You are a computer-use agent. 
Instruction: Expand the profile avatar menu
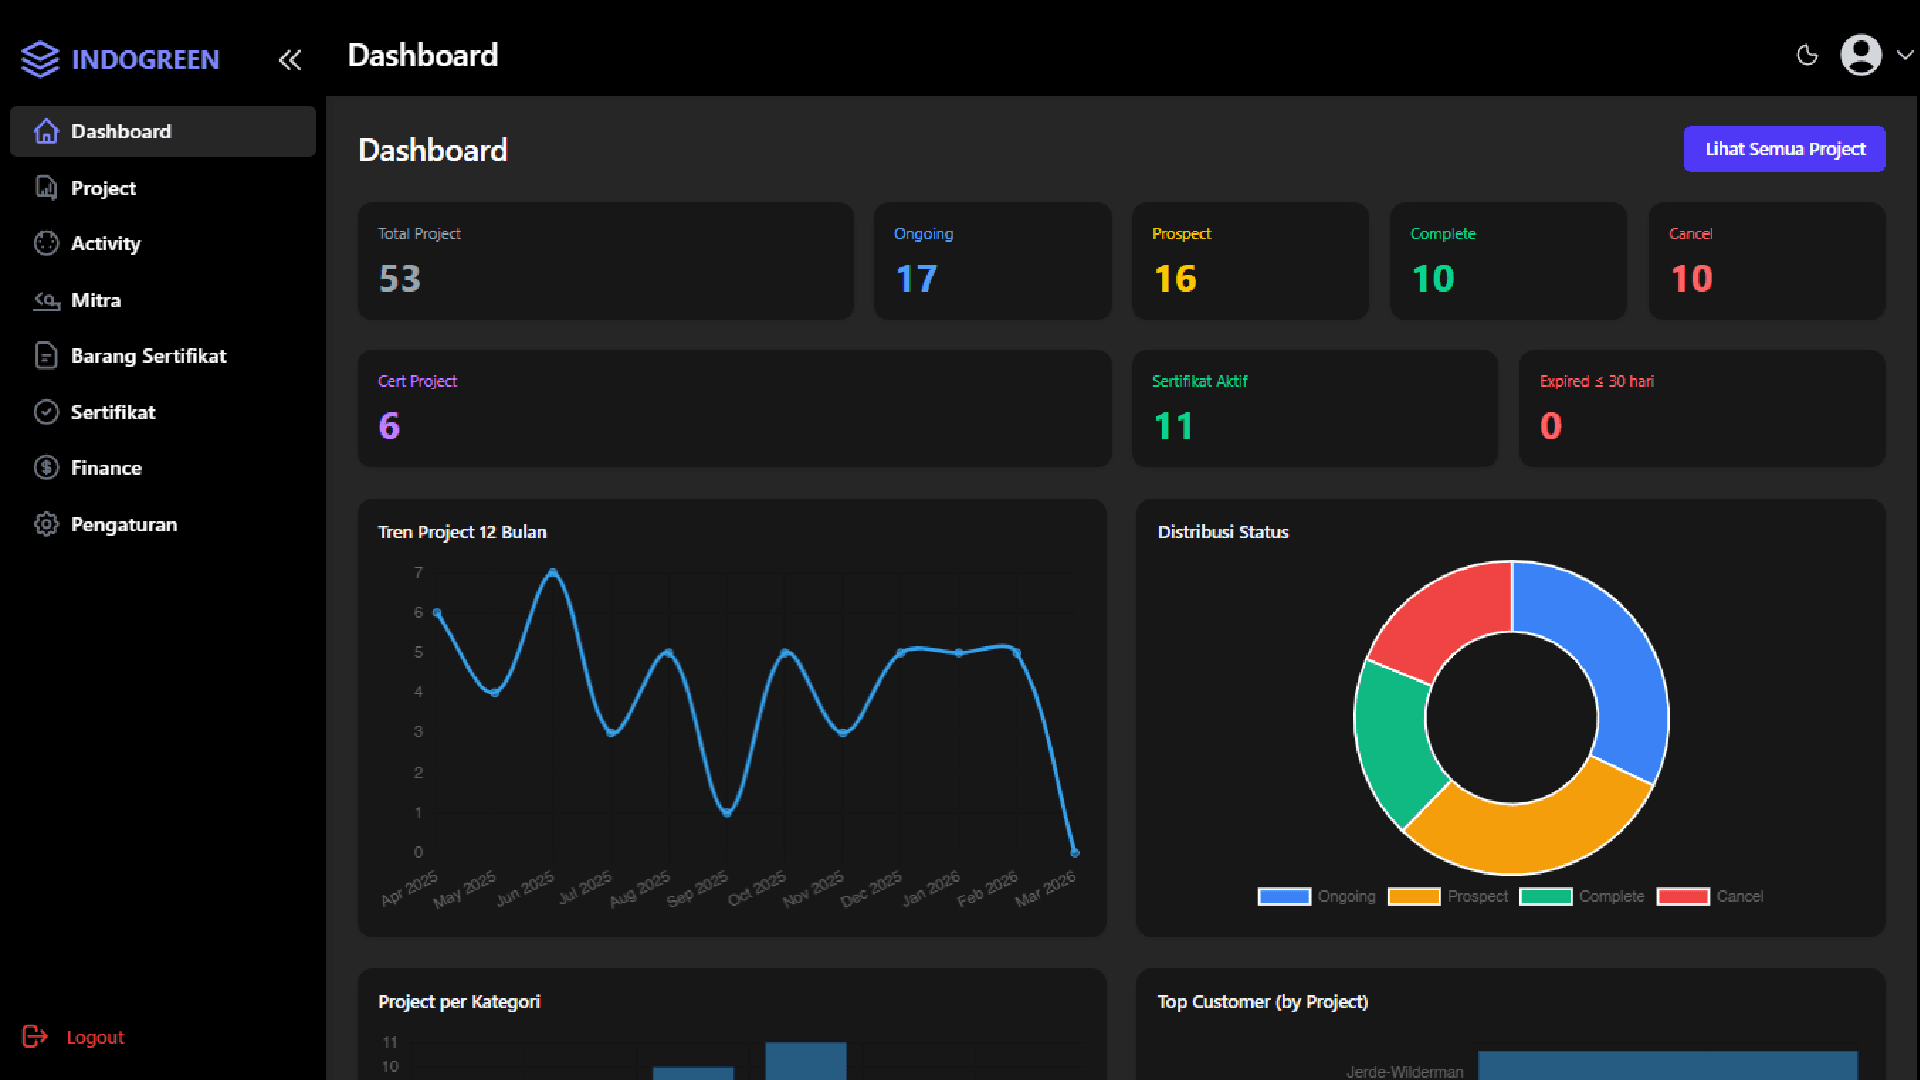tap(1860, 55)
